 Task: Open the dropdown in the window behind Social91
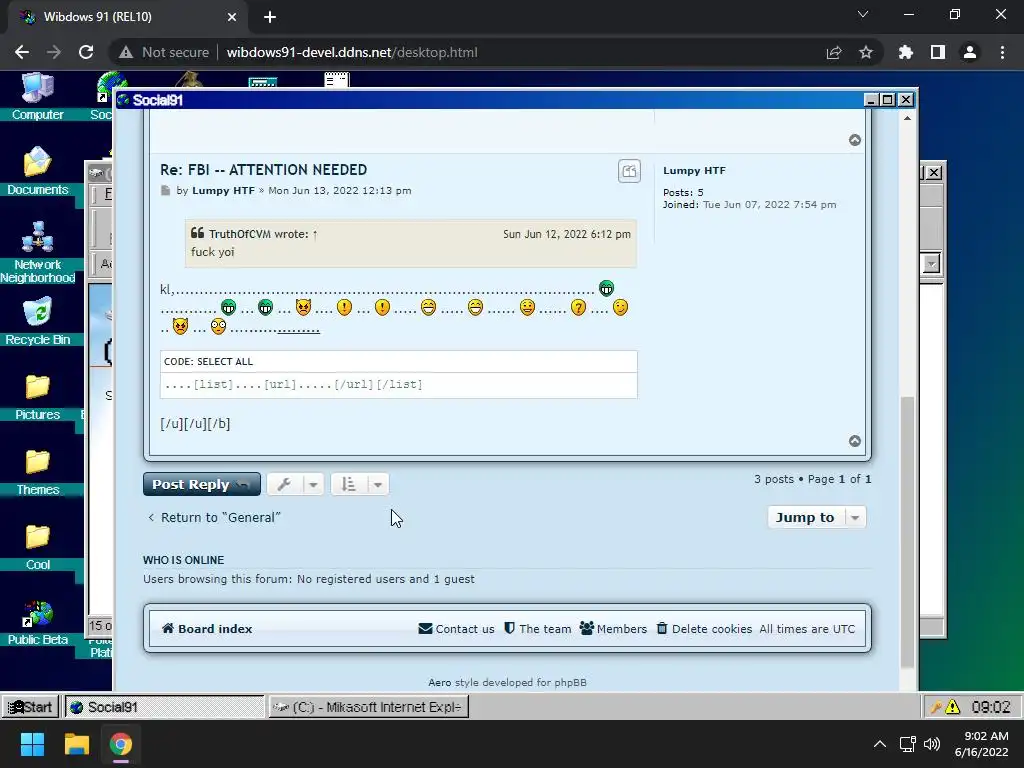[x=932, y=264]
